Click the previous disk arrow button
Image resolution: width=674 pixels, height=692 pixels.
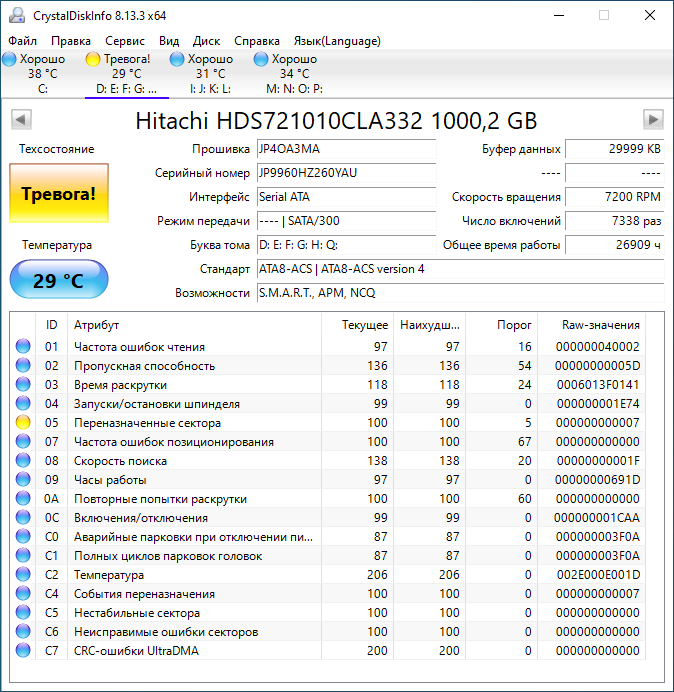(20, 120)
